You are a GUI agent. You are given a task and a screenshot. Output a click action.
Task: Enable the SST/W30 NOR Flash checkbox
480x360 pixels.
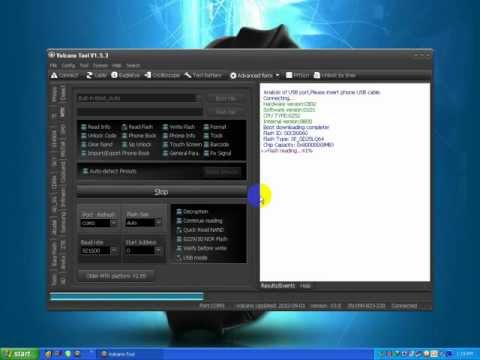pyautogui.click(x=179, y=239)
